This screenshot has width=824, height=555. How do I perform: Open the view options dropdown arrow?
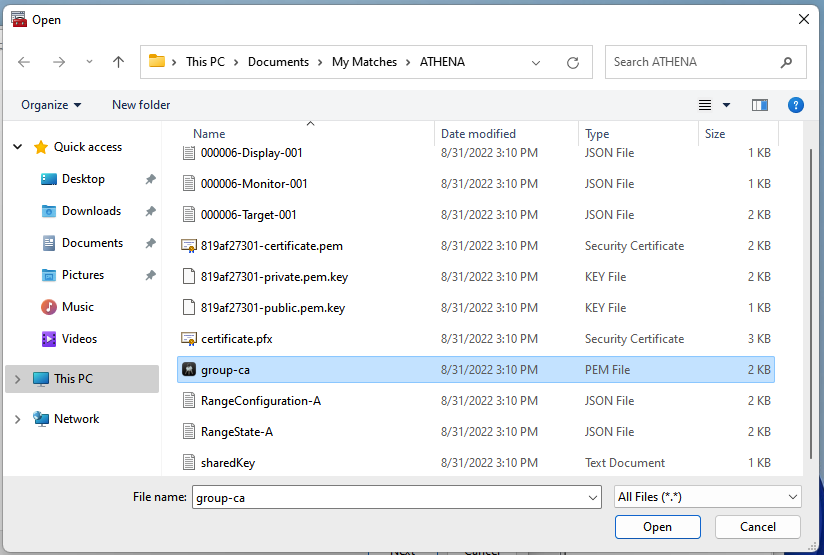[x=726, y=105]
